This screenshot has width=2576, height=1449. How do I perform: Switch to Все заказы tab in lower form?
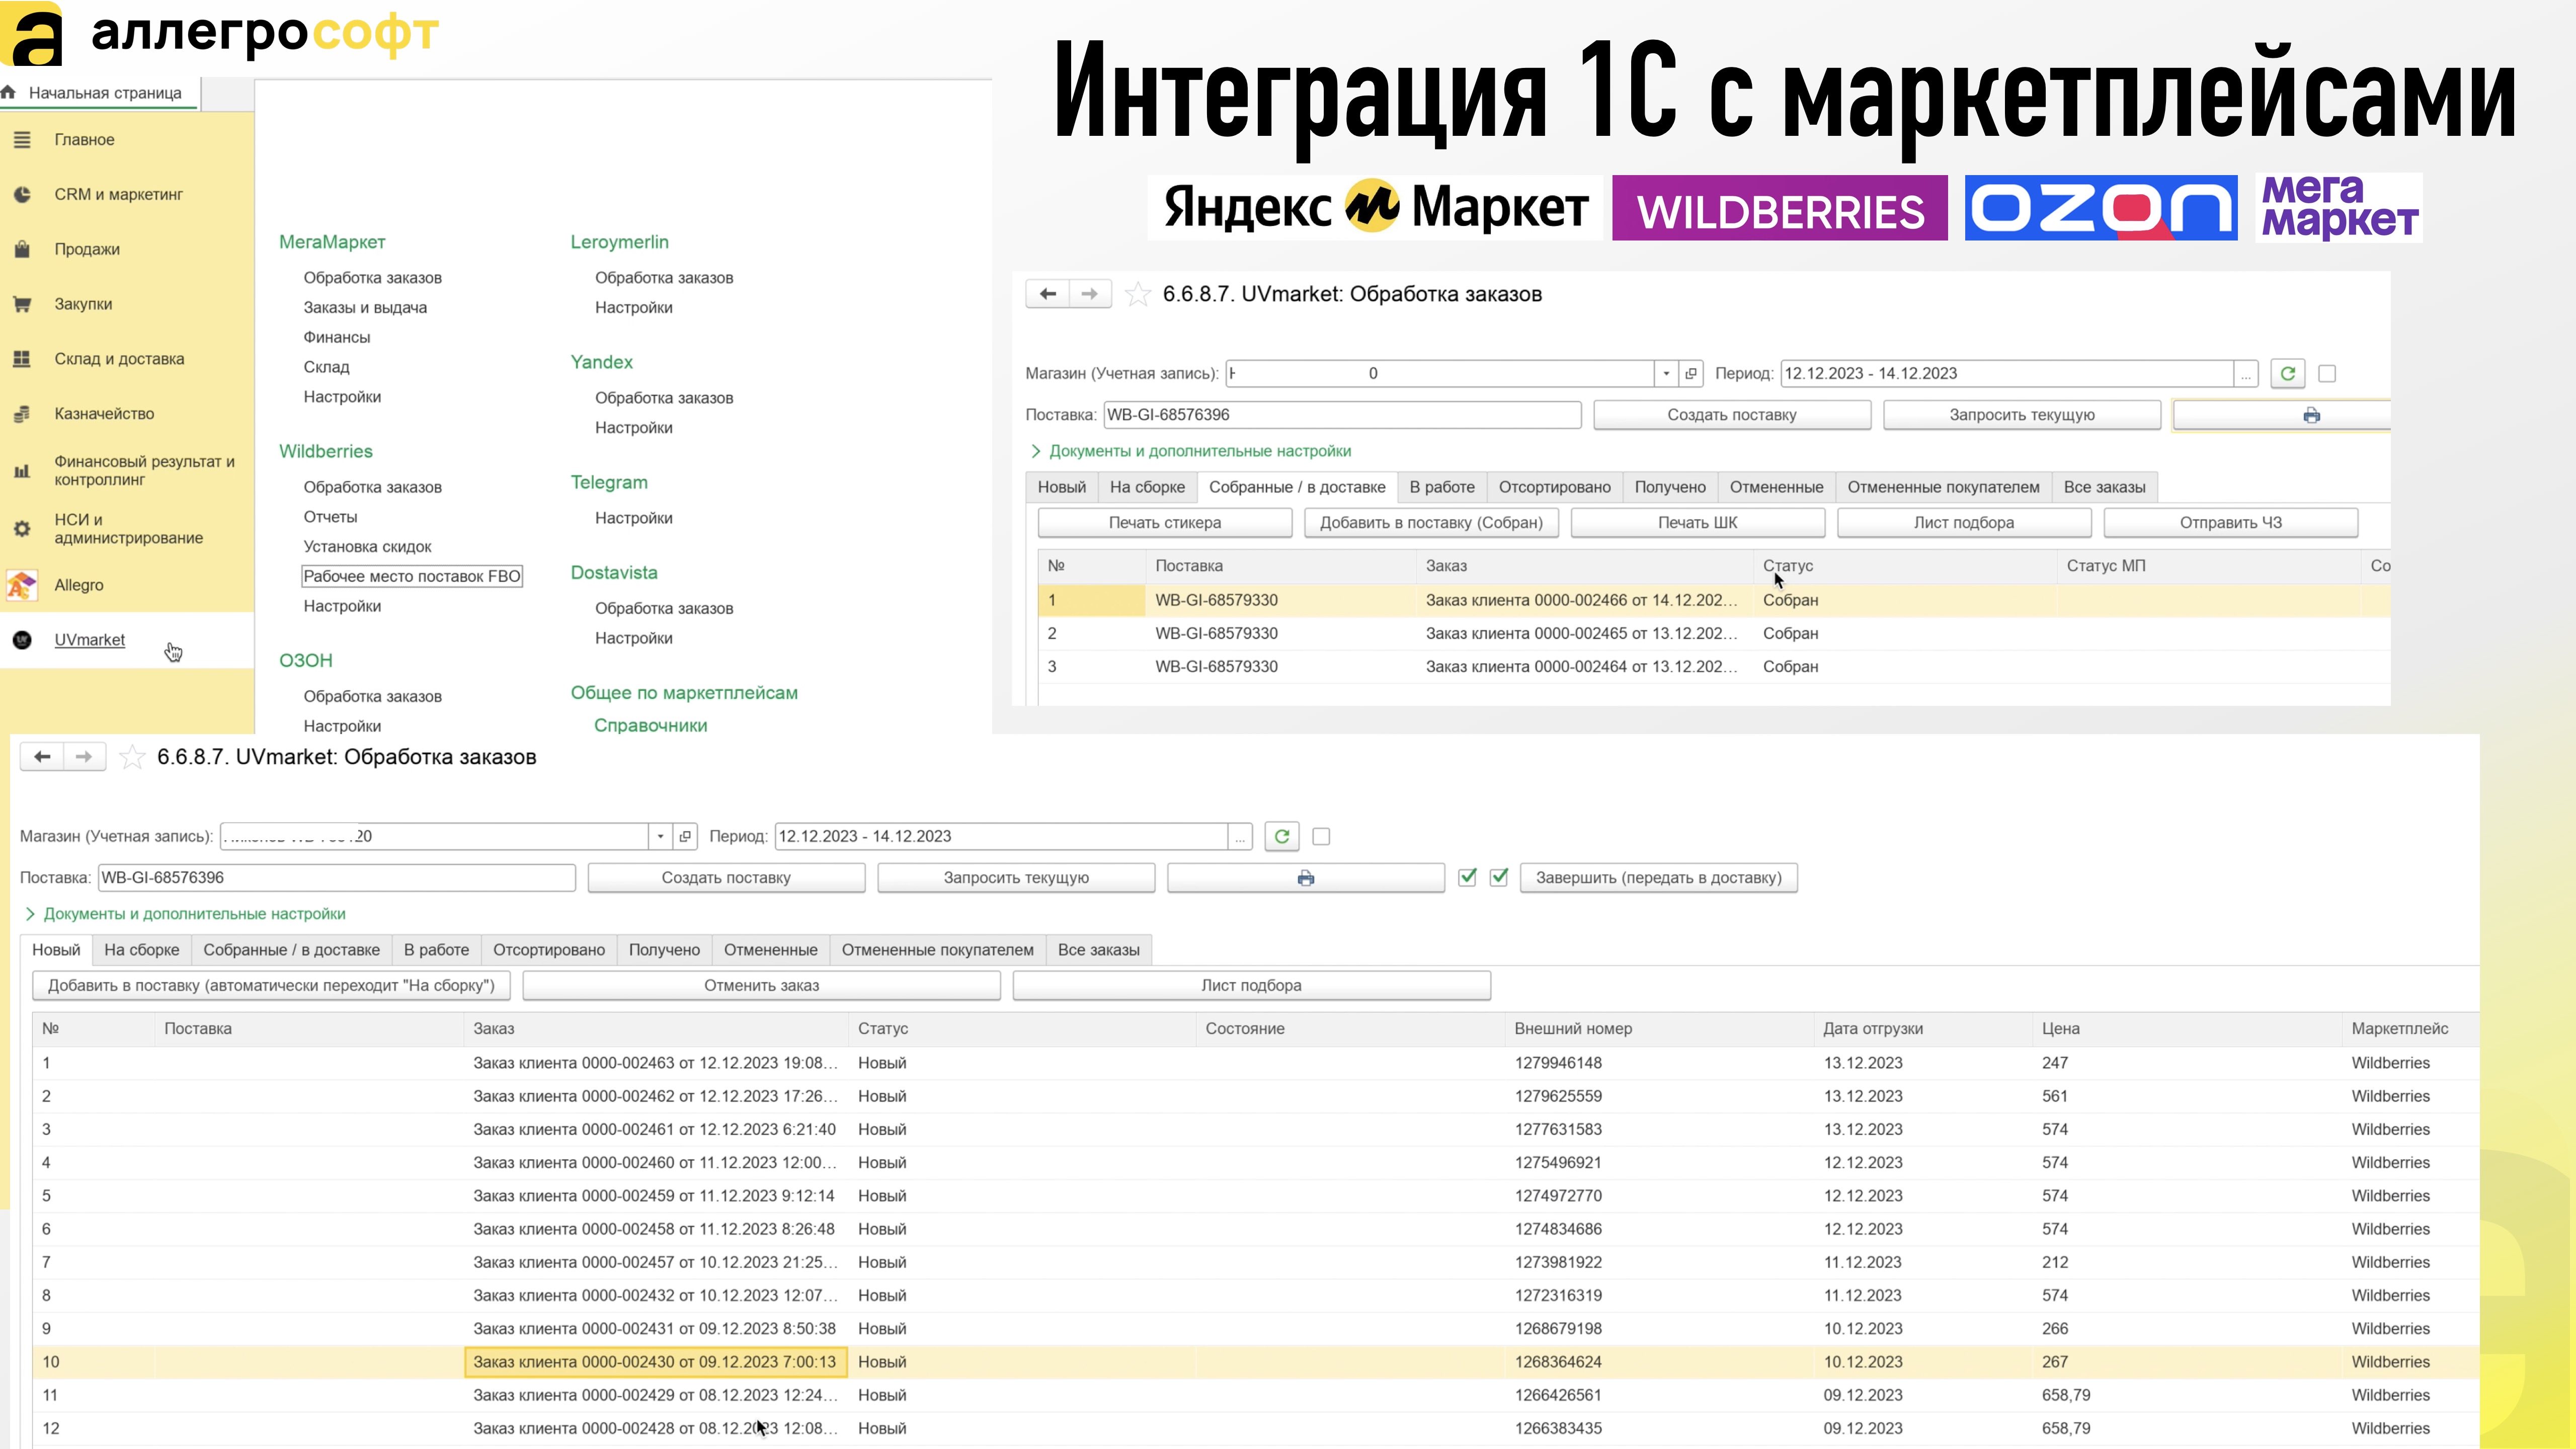pyautogui.click(x=1098, y=950)
